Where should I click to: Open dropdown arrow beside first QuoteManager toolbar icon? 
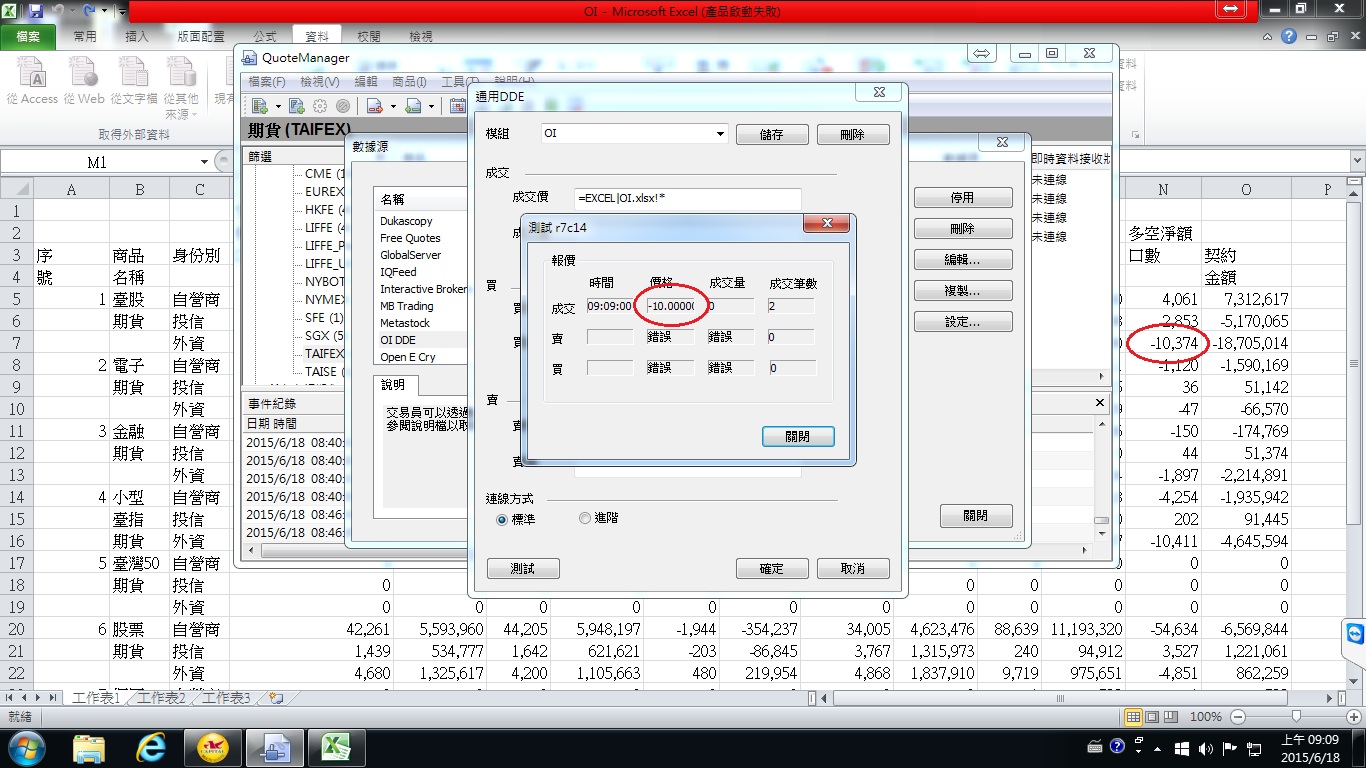276,107
